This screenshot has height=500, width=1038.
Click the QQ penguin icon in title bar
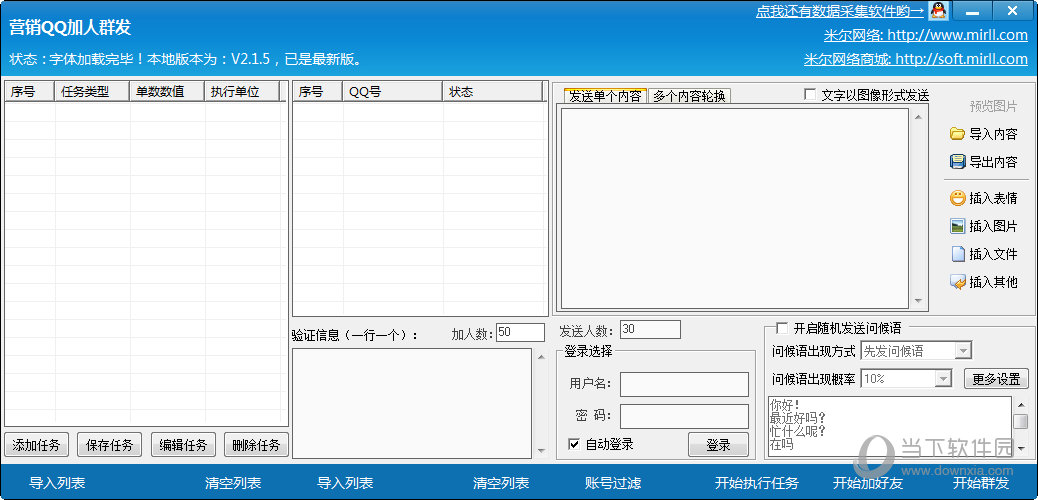[x=937, y=11]
